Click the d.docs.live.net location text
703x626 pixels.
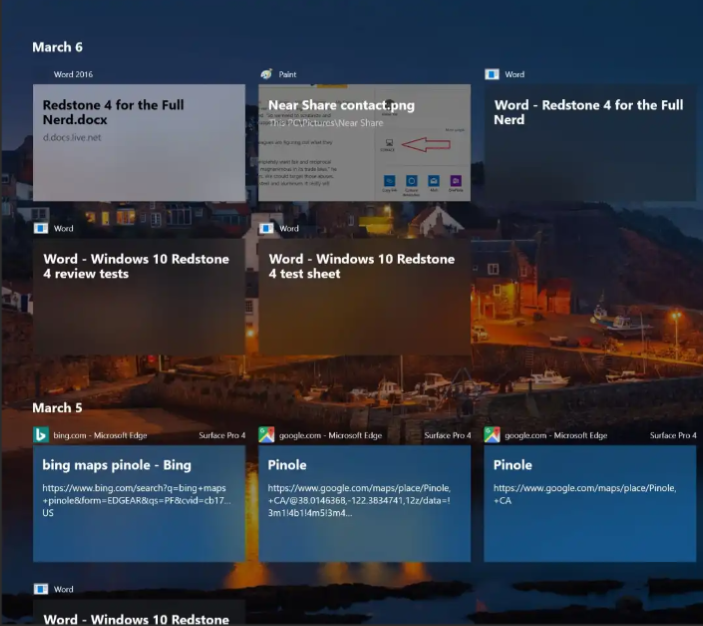coord(72,137)
